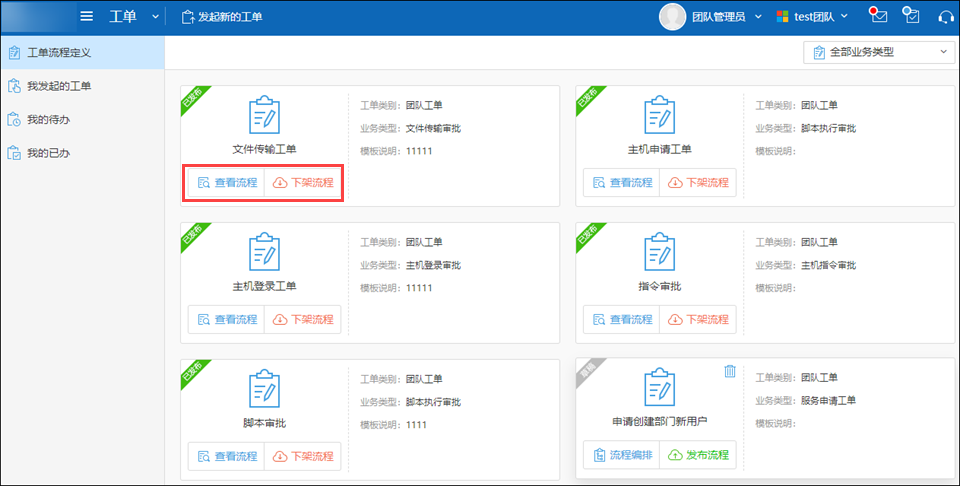The image size is (960, 486).
Task: Open the mail notification icon
Action: pos(879,16)
